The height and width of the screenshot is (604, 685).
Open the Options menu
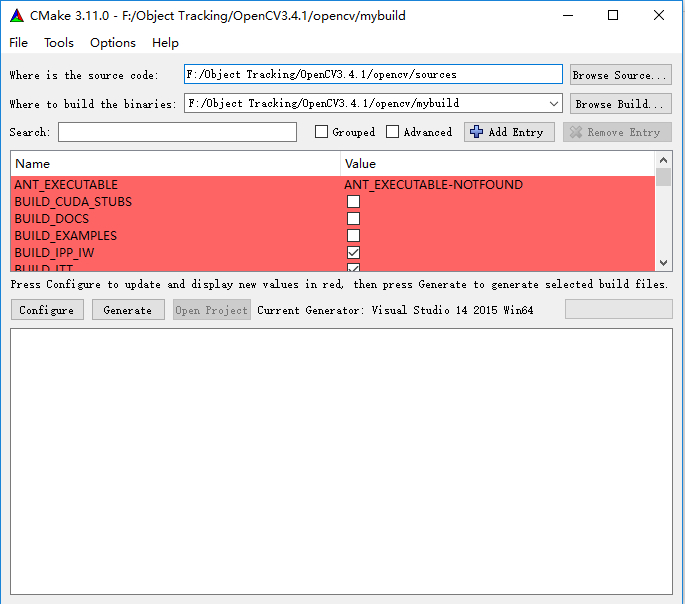click(113, 43)
